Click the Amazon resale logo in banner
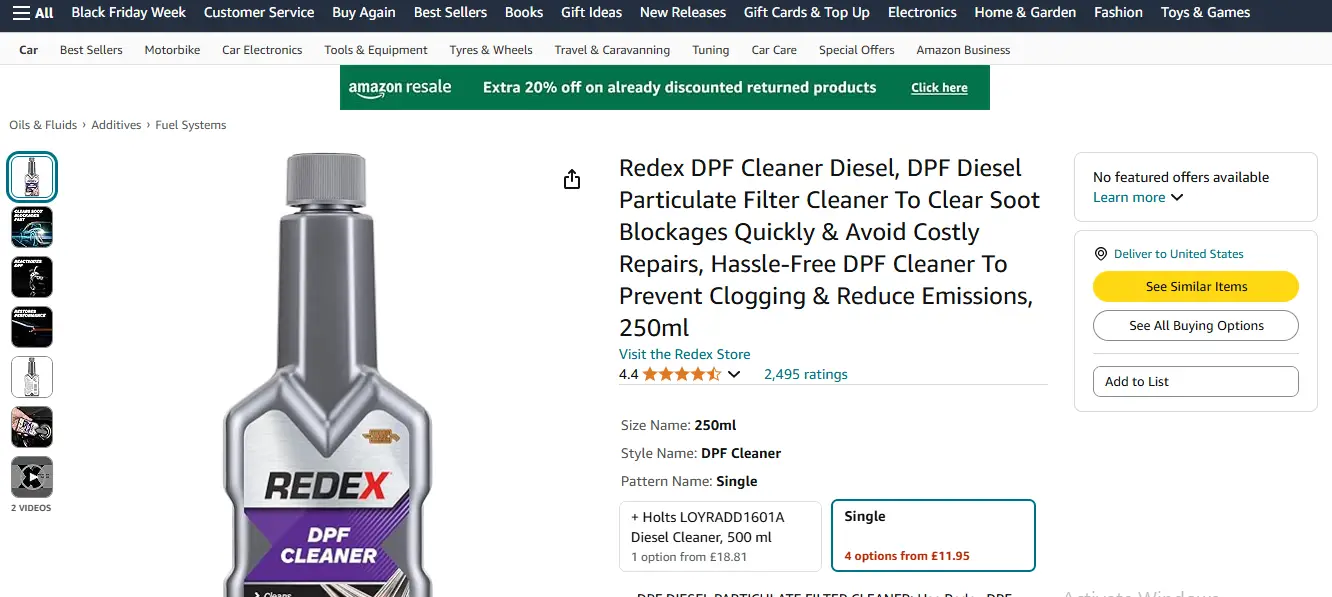 [x=400, y=87]
